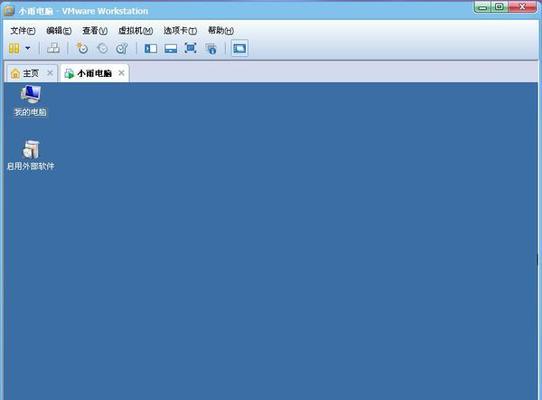The image size is (542, 400).
Task: Click the VMware Workstation title bar icon
Action: click(9, 11)
